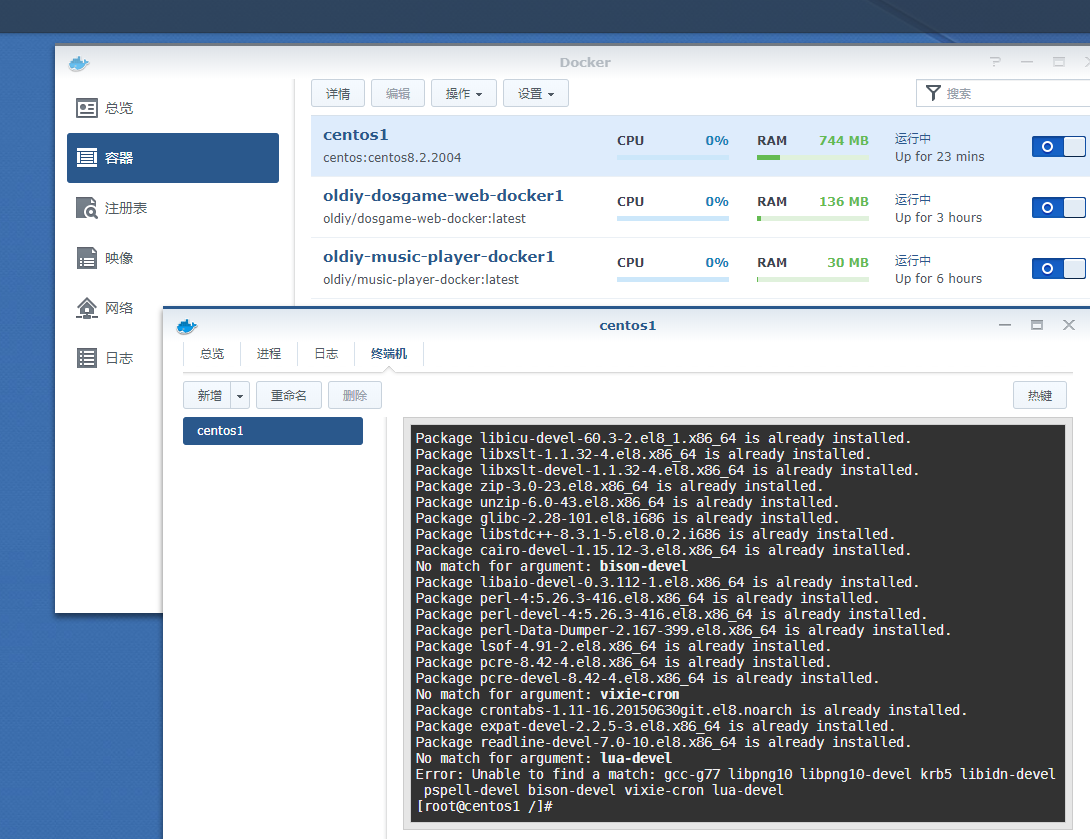Click the 删除 delete button
This screenshot has width=1090, height=839.
tap(355, 396)
